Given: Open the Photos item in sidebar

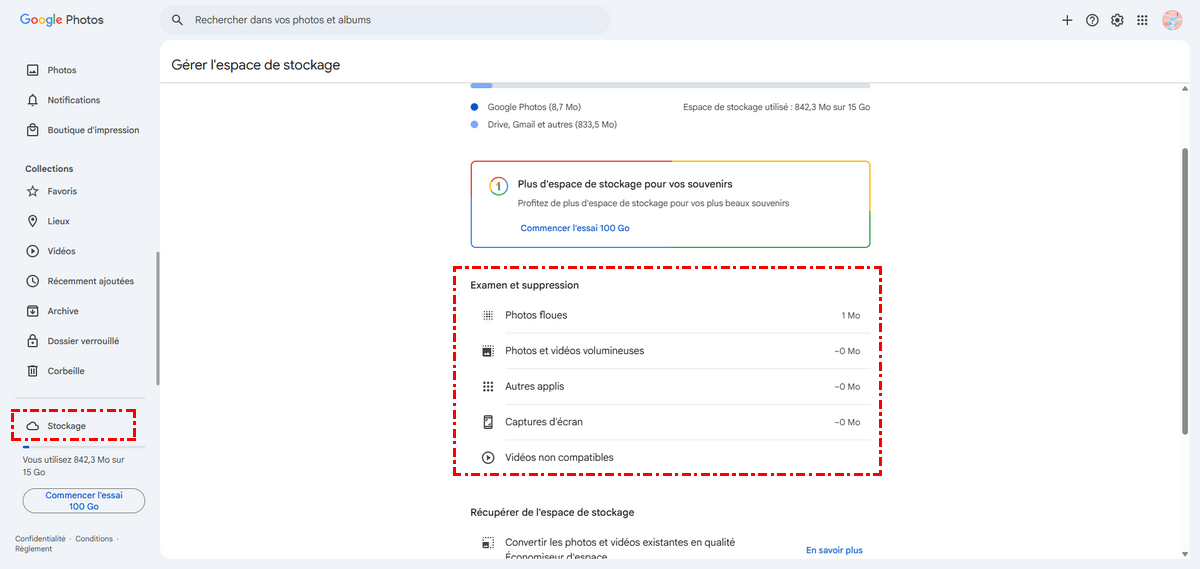Looking at the screenshot, I should pyautogui.click(x=61, y=70).
